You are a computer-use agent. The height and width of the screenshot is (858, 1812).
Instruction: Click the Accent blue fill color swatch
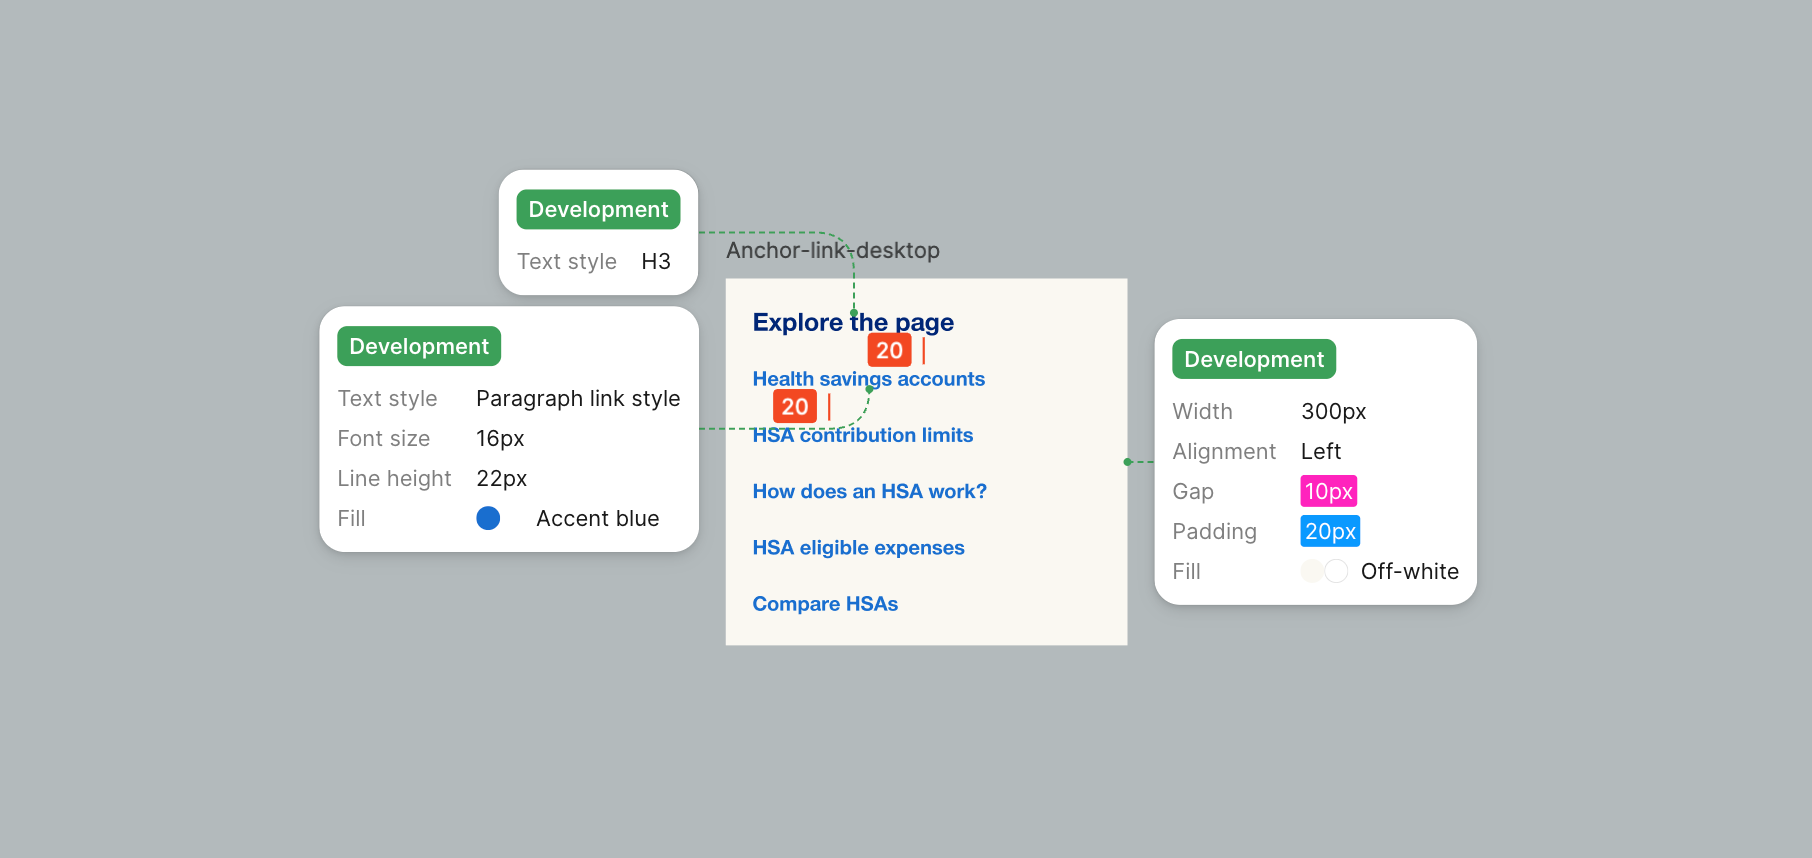coord(488,518)
